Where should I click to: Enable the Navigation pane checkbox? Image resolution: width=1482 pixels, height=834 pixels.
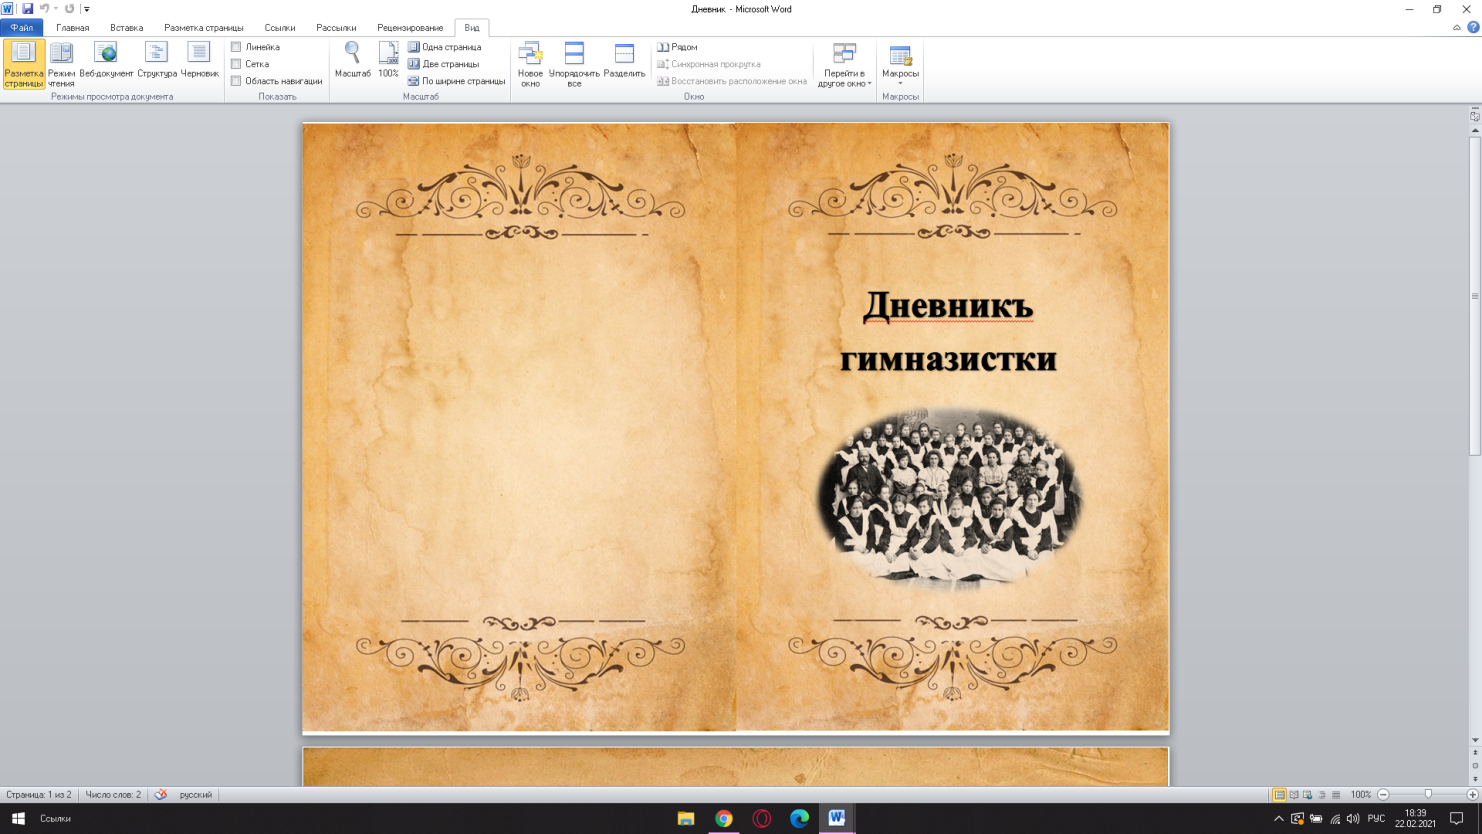(236, 81)
